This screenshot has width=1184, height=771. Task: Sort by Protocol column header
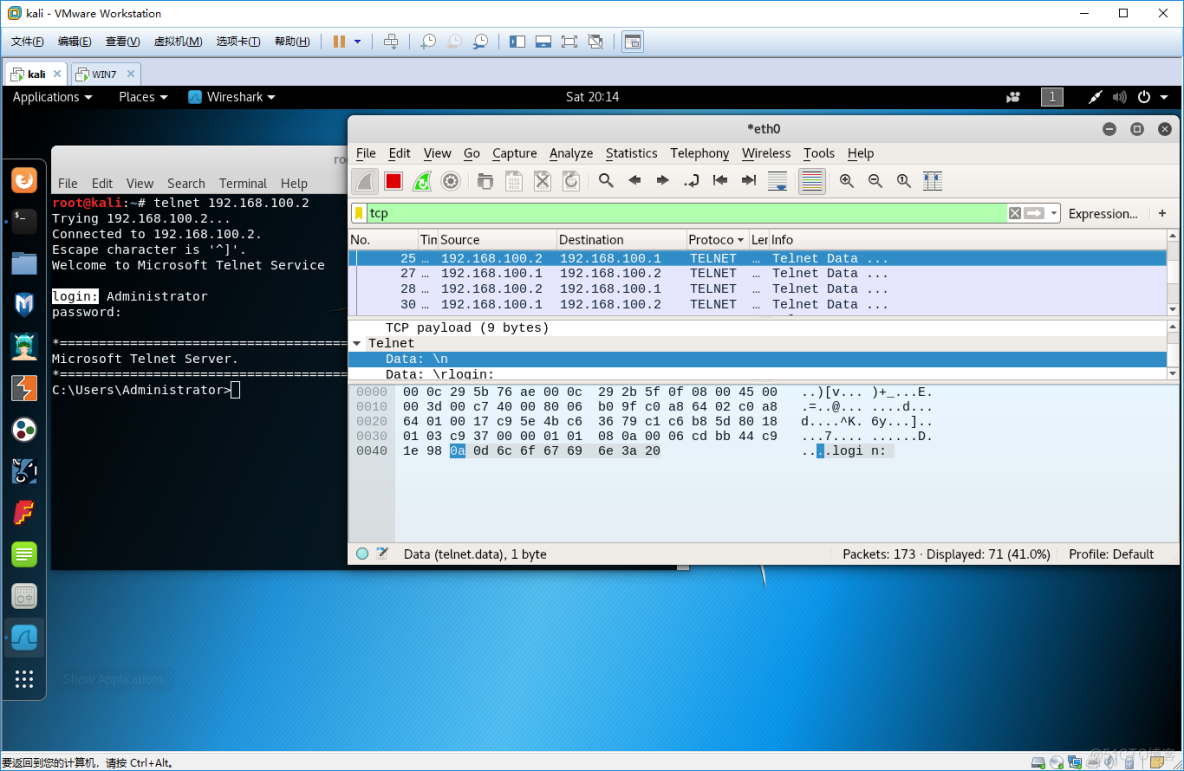click(x=716, y=239)
